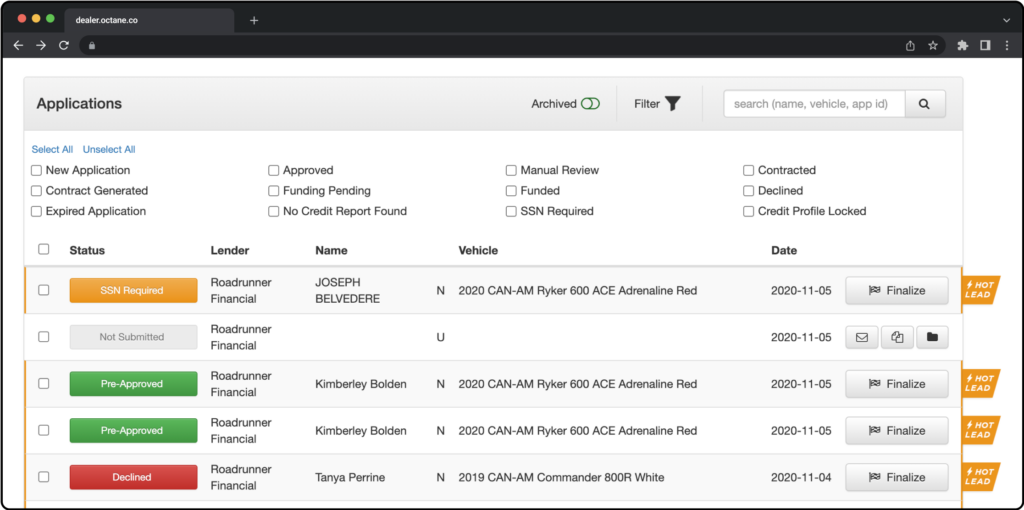Image resolution: width=1024 pixels, height=510 pixels.
Task: Click the magnifying glass search button
Action: (925, 104)
